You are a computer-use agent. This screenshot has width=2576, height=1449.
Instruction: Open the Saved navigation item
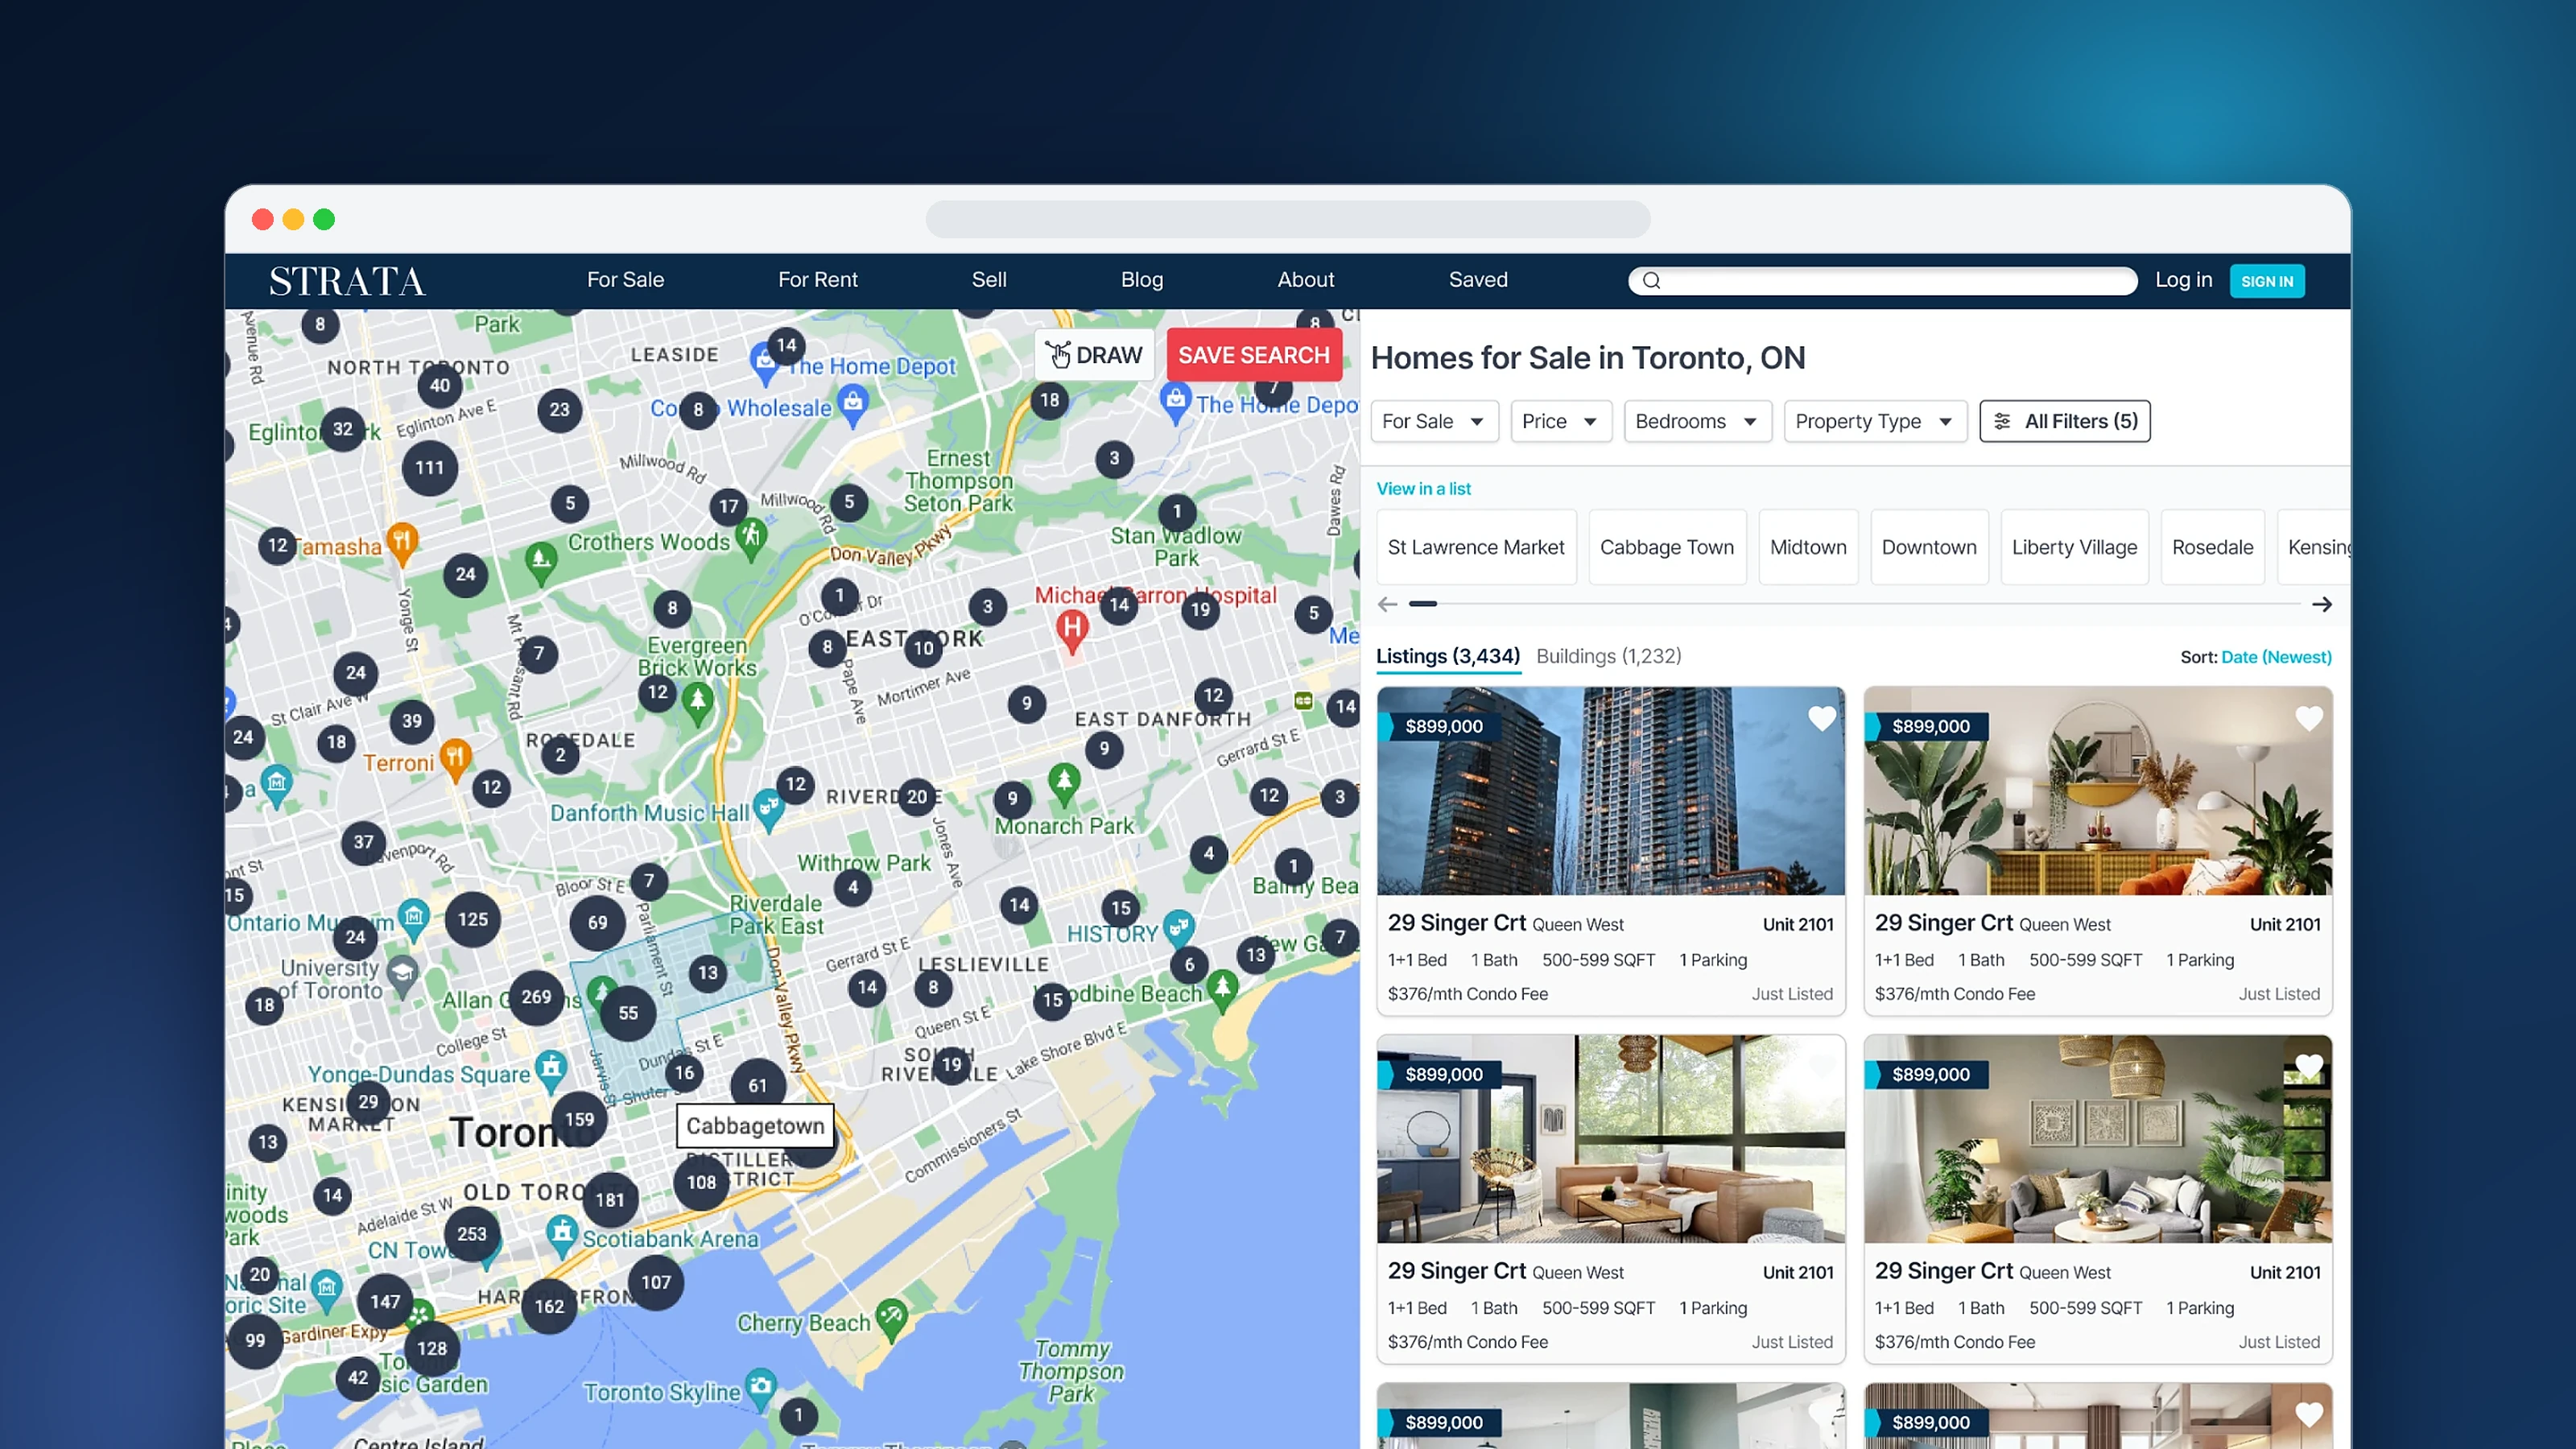coord(1478,280)
